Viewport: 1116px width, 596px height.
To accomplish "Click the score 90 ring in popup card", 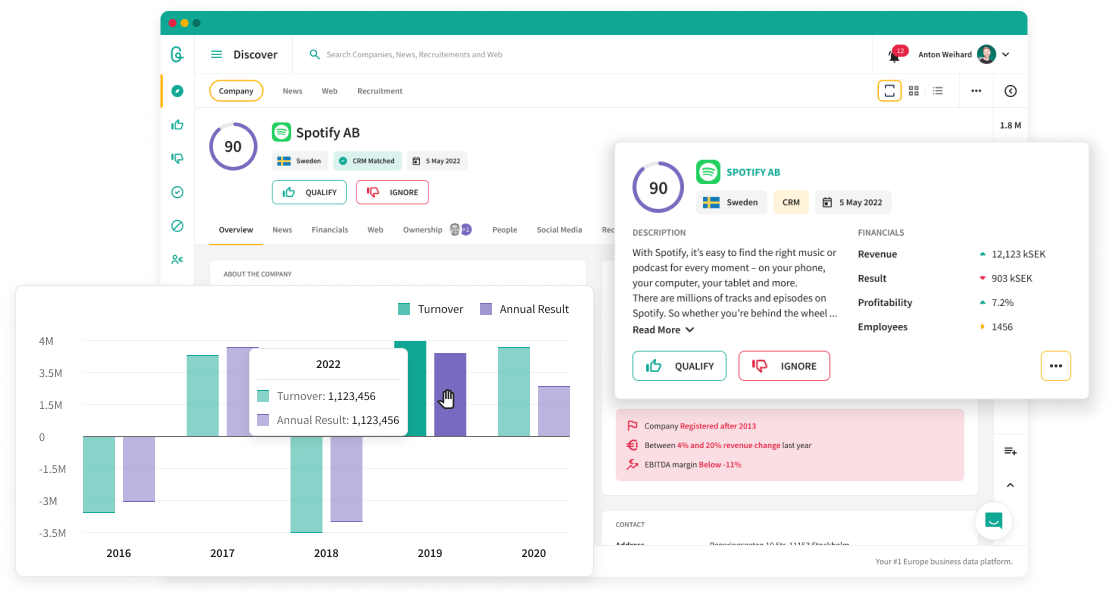I will pos(658,187).
